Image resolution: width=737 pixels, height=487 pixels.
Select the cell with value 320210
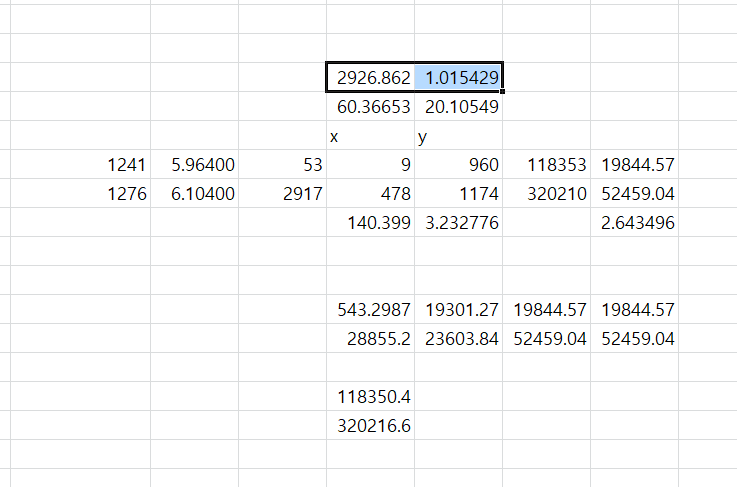point(546,194)
